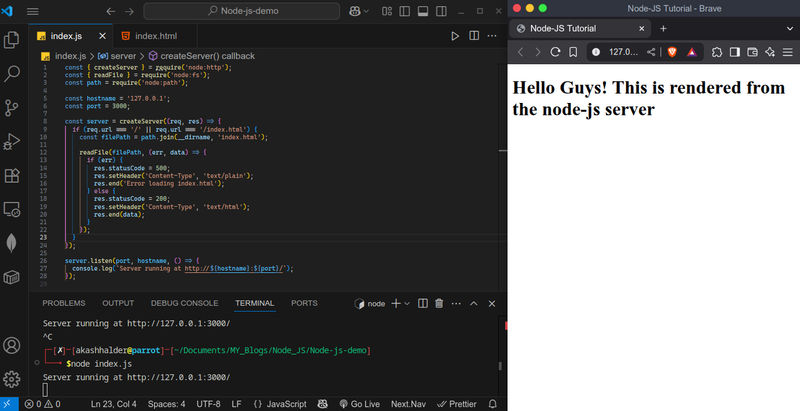Kill the terminal with the trash icon
This screenshot has height=411, width=800.
[439, 303]
